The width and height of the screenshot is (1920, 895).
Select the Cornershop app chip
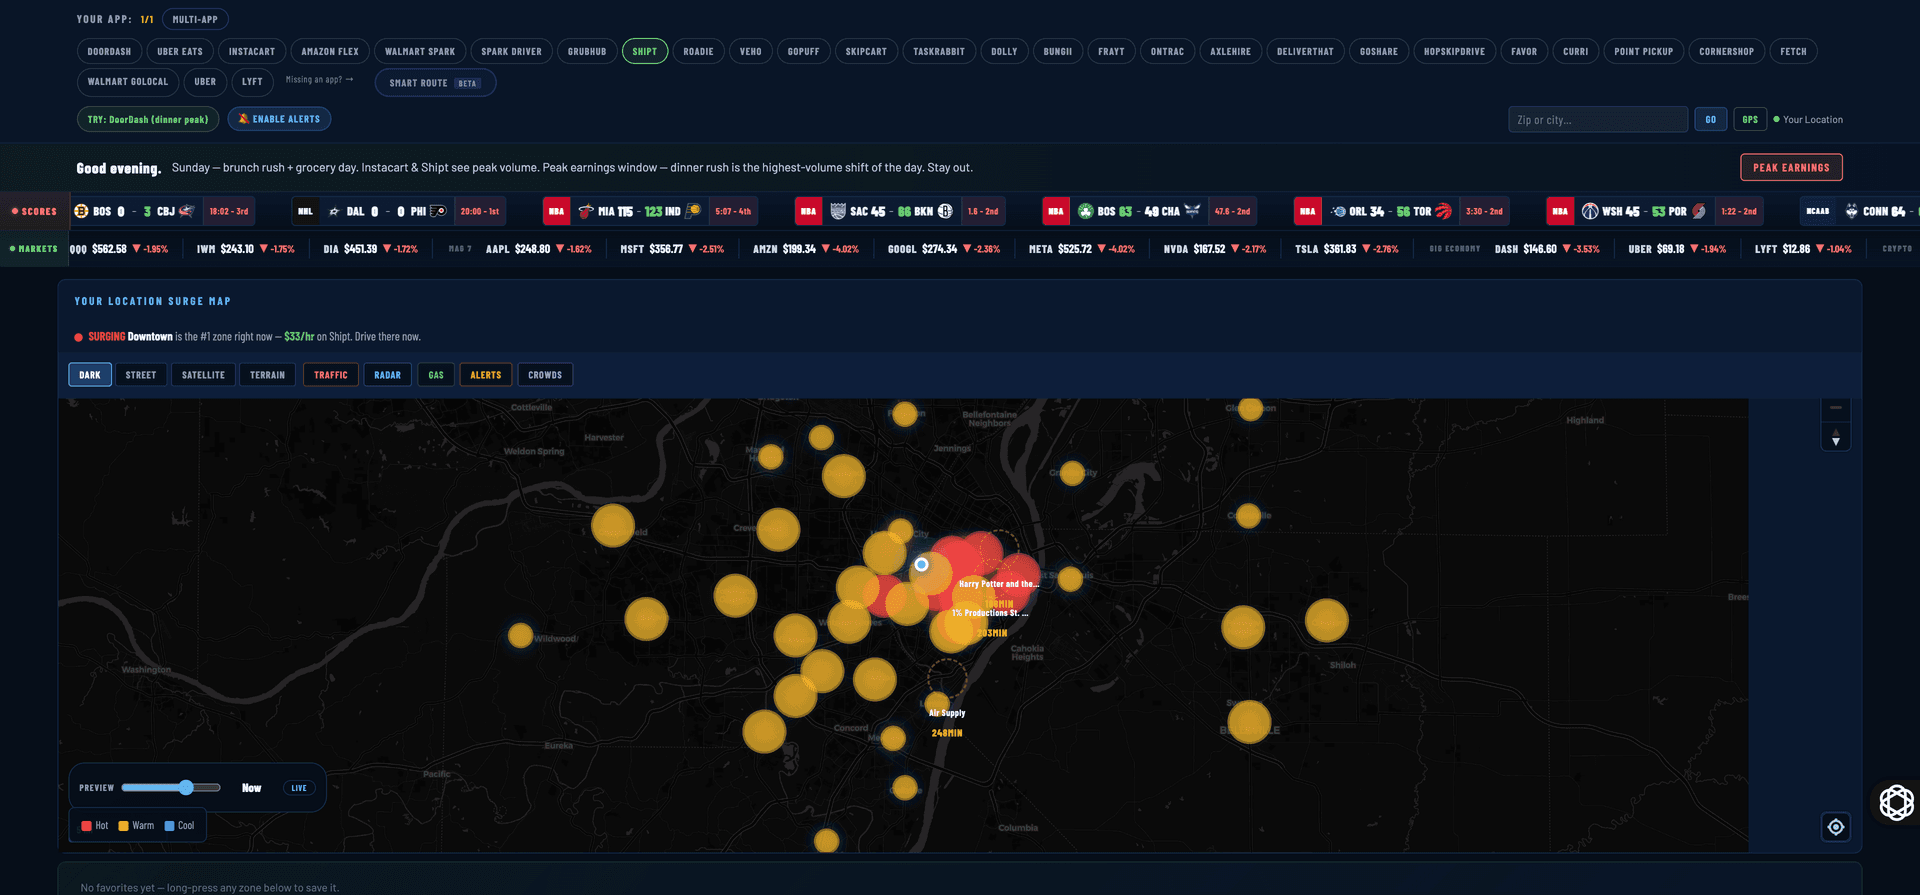(x=1726, y=51)
